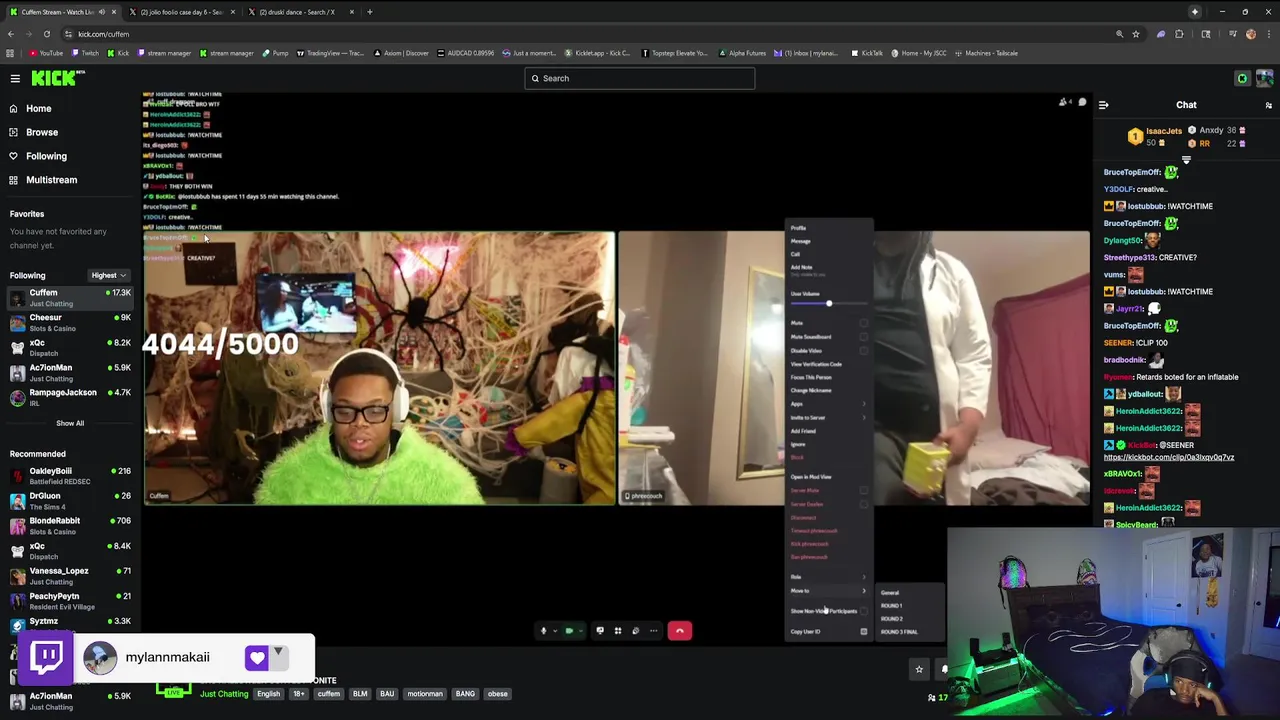Open the three-dots more options in call controls
1280x720 pixels.
coord(653,631)
